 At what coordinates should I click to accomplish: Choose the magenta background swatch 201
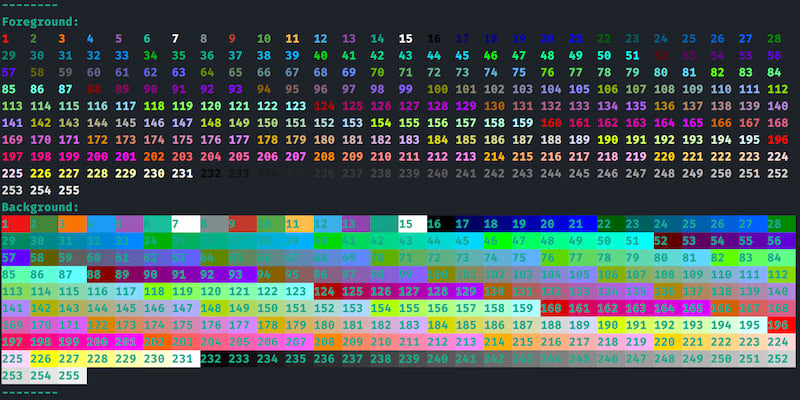tap(129, 342)
